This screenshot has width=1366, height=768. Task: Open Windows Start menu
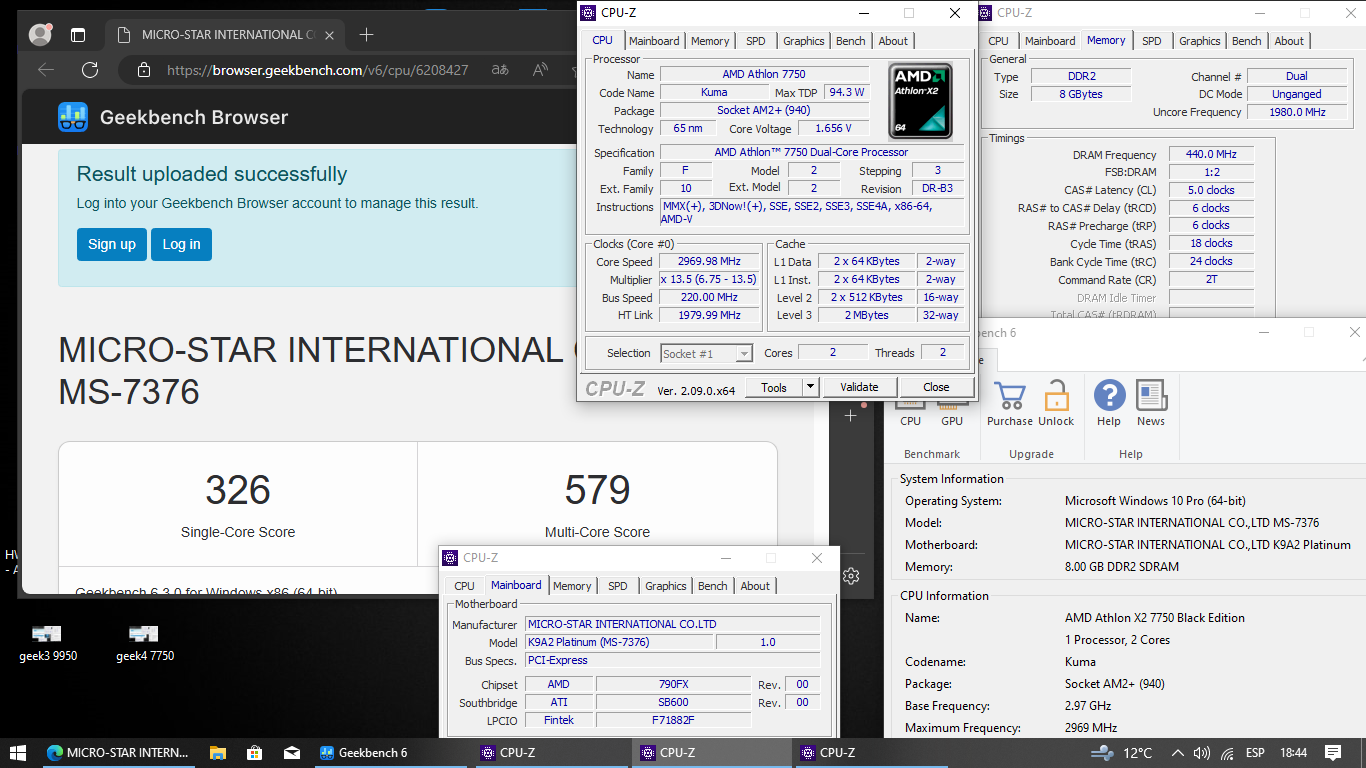[18, 753]
